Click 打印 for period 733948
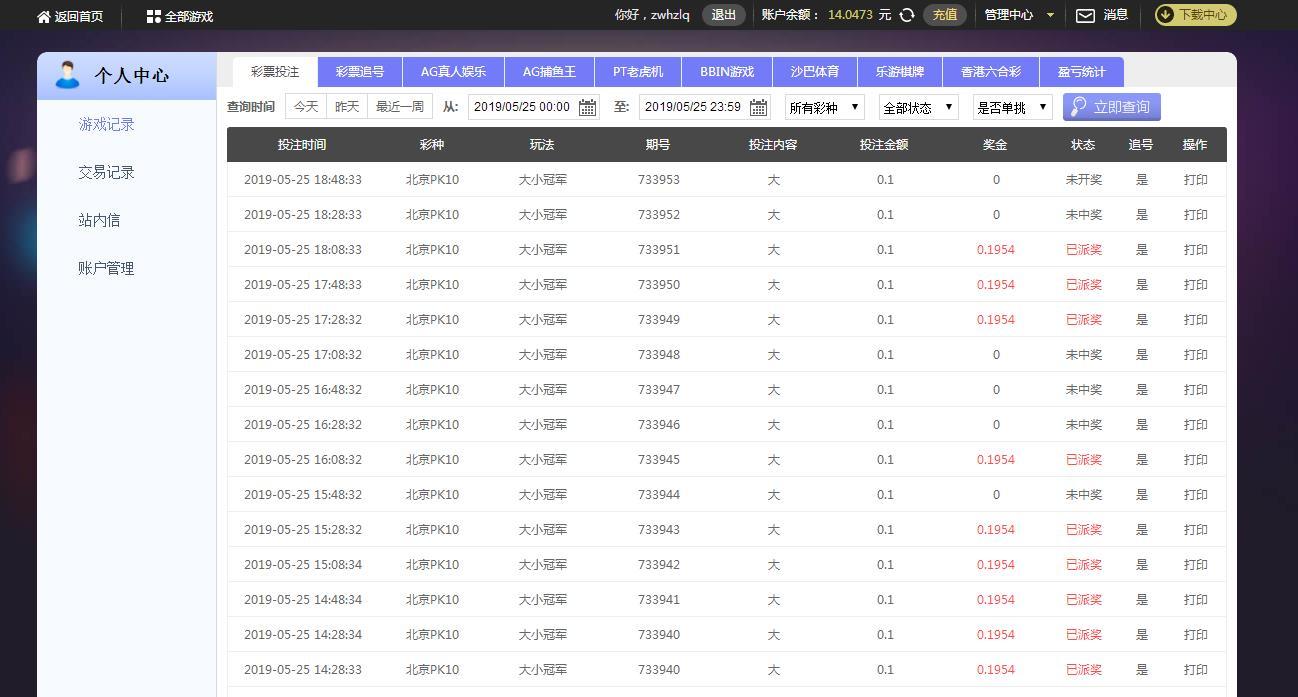This screenshot has width=1298, height=697. coord(1195,355)
